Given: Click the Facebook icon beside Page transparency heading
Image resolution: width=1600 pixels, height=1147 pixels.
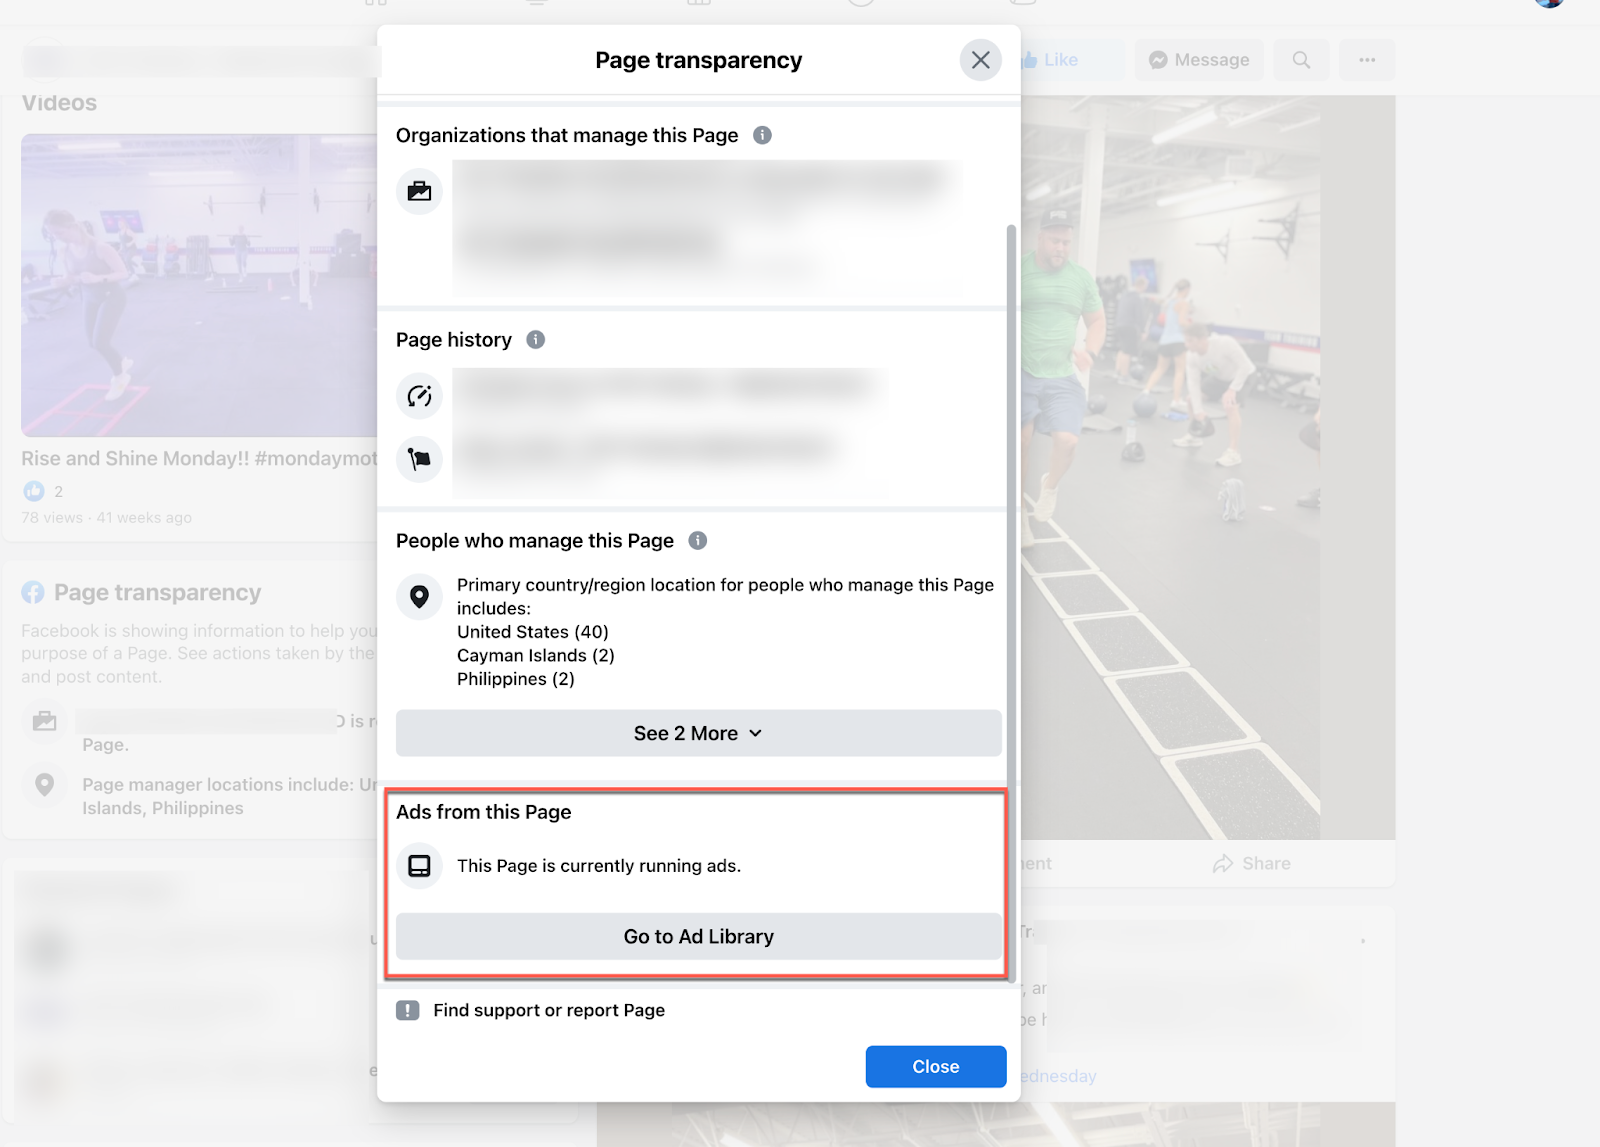Looking at the screenshot, I should (33, 593).
